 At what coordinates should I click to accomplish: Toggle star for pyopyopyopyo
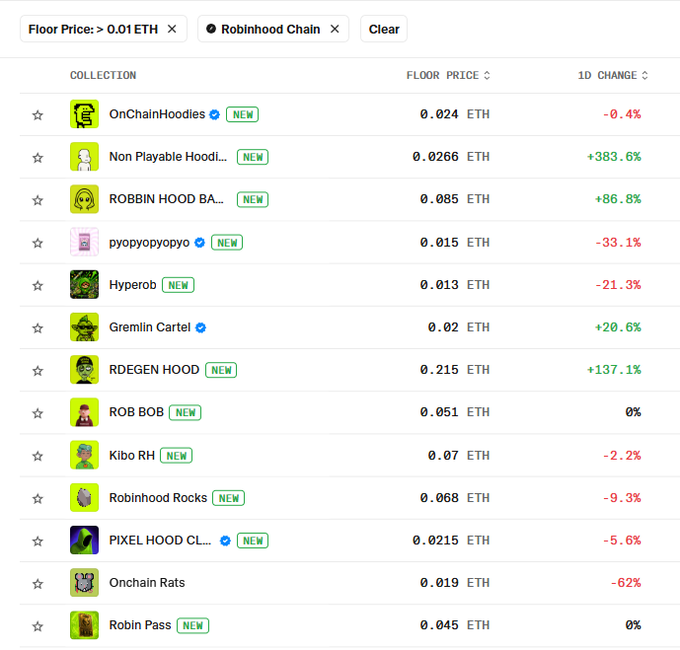[38, 243]
